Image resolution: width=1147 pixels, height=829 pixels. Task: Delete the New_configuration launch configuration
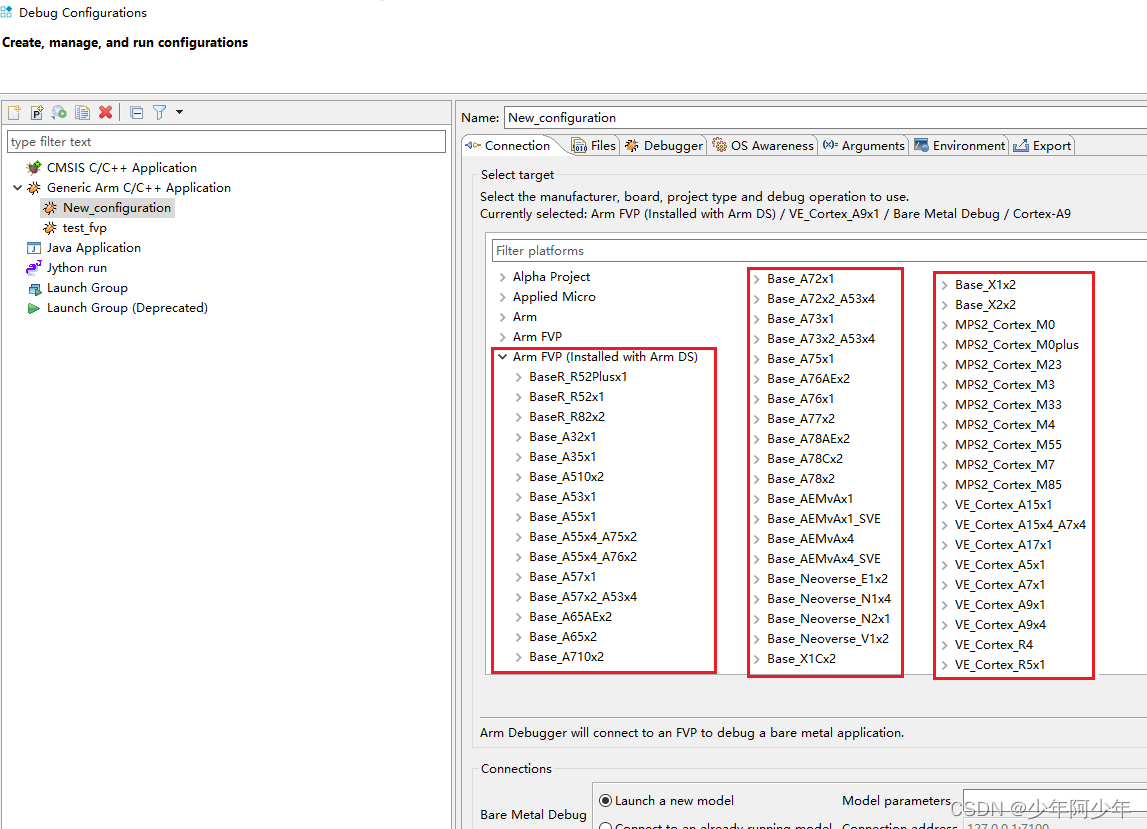tap(105, 112)
